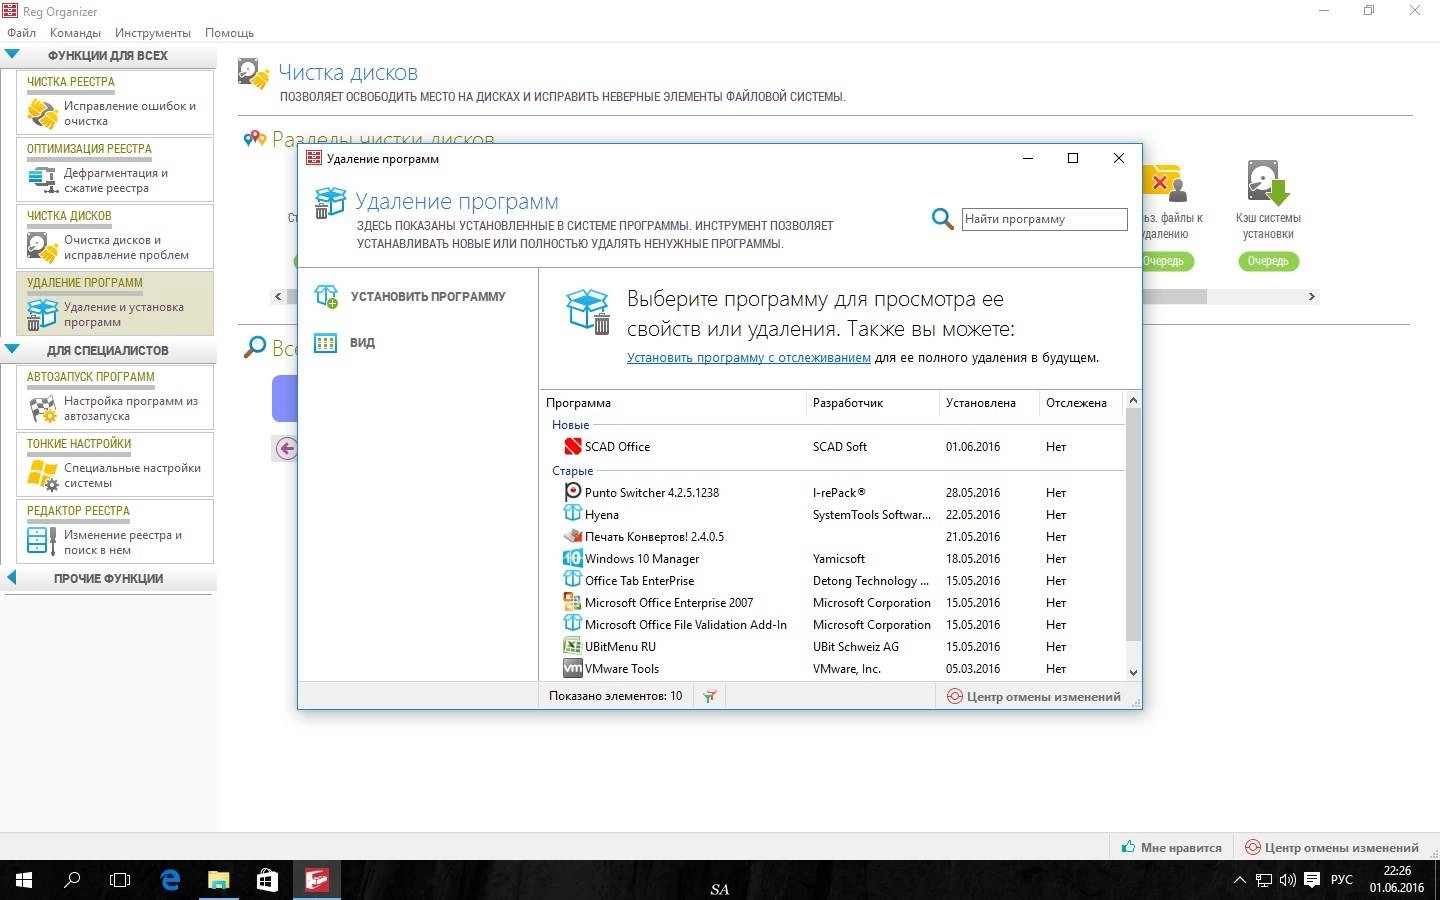Click the install program box icon
Image resolution: width=1440 pixels, height=900 pixels.
(x=326, y=296)
